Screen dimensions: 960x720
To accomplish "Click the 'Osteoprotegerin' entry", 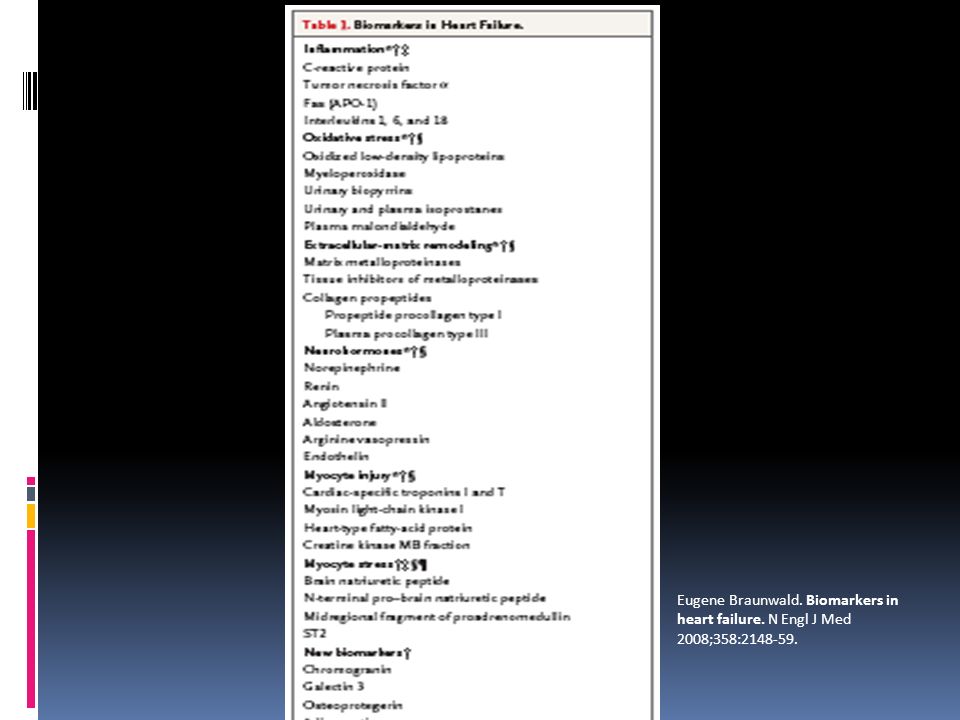I will point(353,705).
